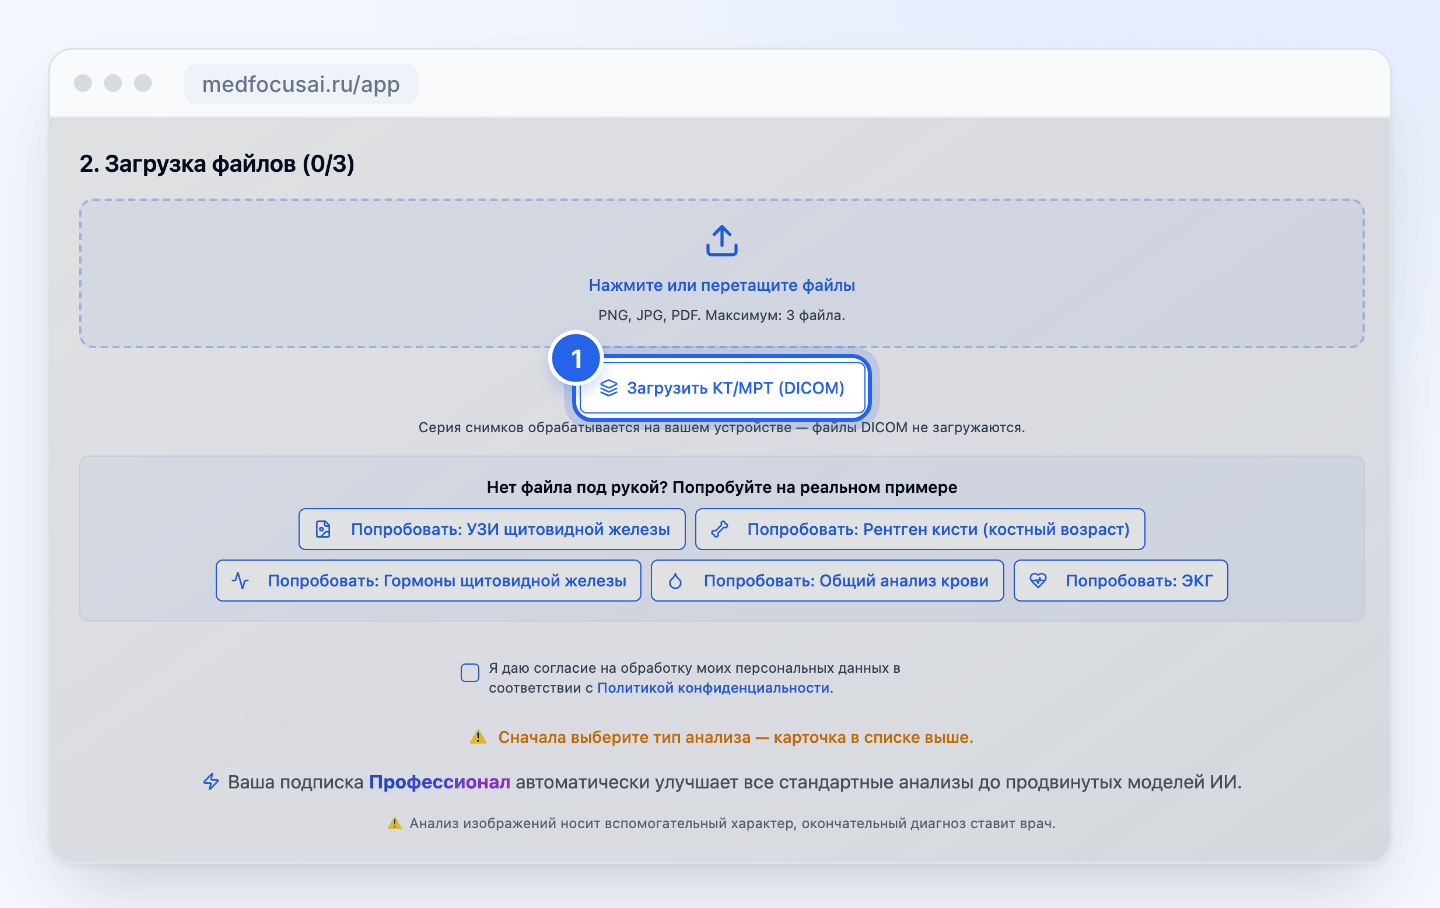Click the file icon beside УЗИ щитовидной железы
The height and width of the screenshot is (908, 1440).
click(323, 529)
